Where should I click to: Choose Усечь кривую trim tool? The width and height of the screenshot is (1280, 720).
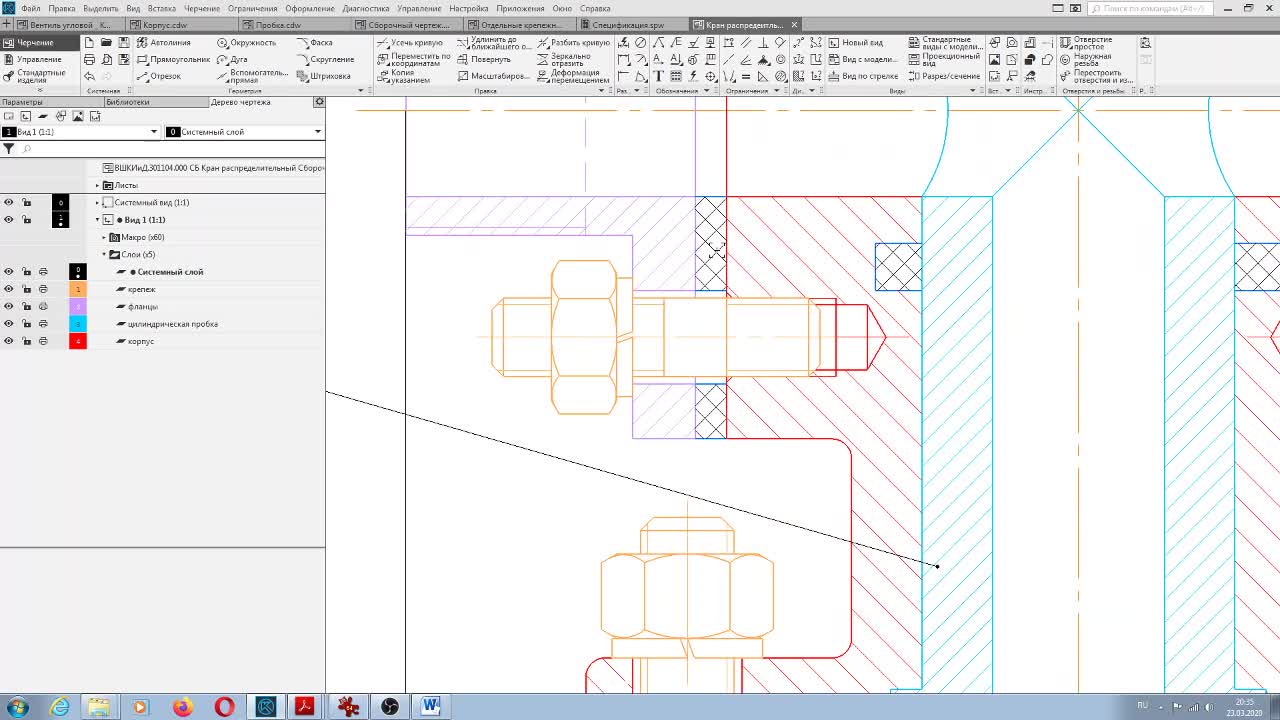[x=409, y=43]
